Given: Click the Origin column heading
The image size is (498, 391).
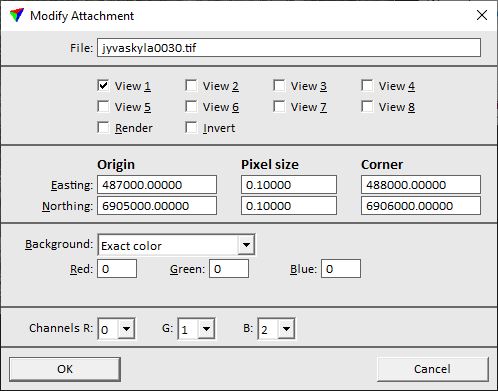Looking at the screenshot, I should [x=116, y=165].
